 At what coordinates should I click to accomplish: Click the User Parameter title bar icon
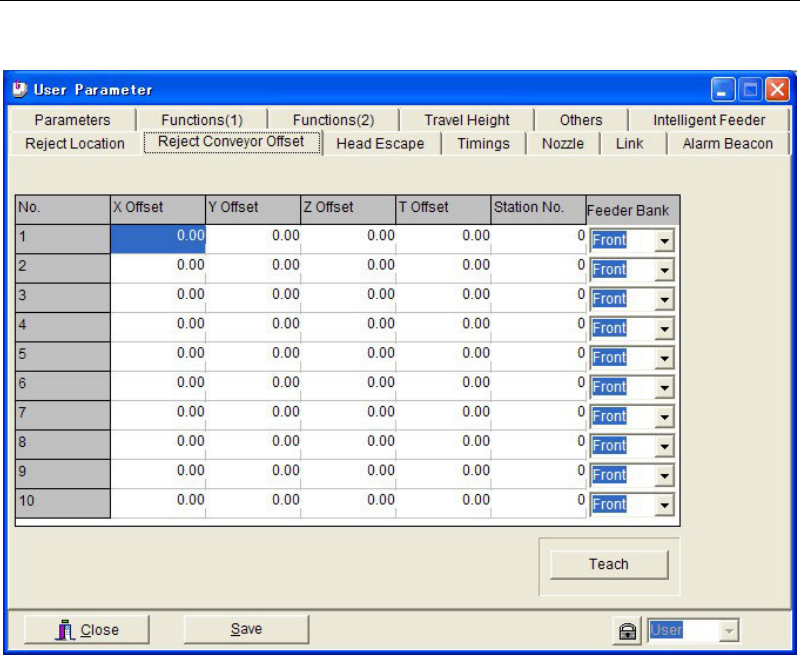(20, 90)
